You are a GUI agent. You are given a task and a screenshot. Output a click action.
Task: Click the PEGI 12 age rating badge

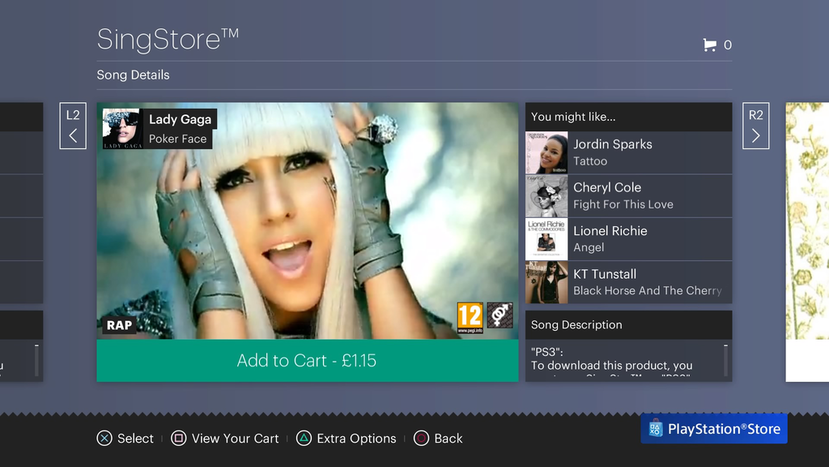click(470, 317)
